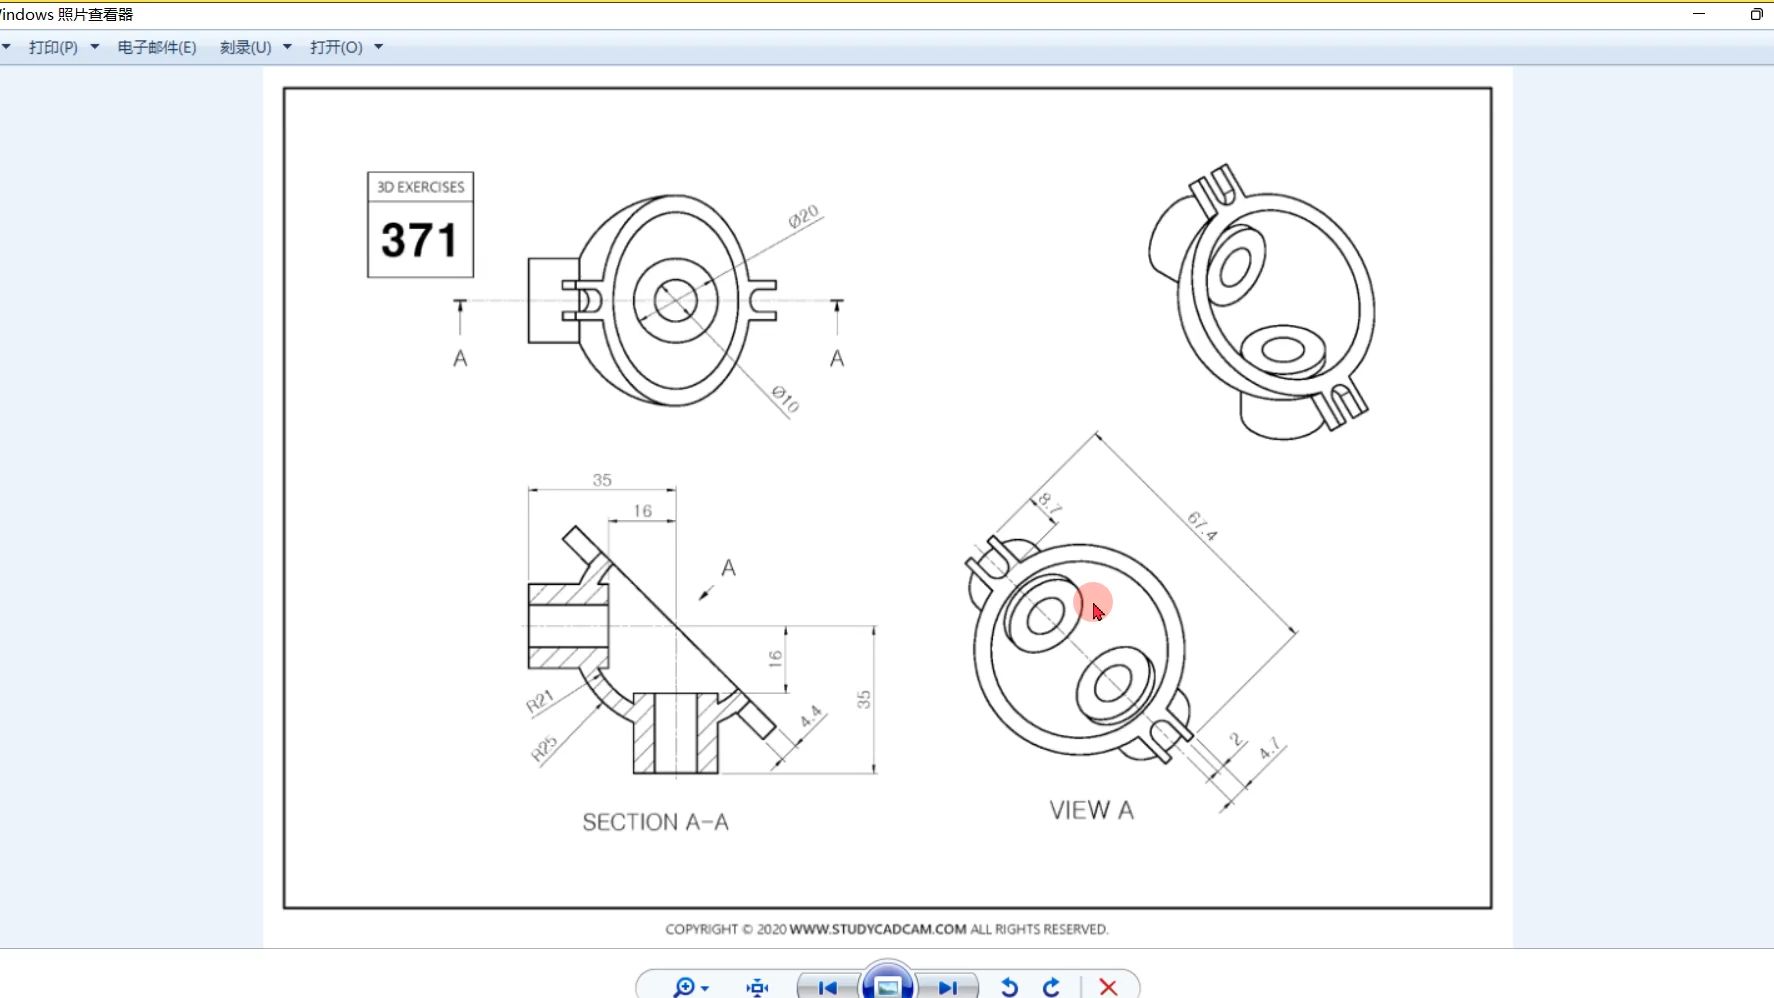Delete the photo with red X
1774x998 pixels.
point(1108,987)
